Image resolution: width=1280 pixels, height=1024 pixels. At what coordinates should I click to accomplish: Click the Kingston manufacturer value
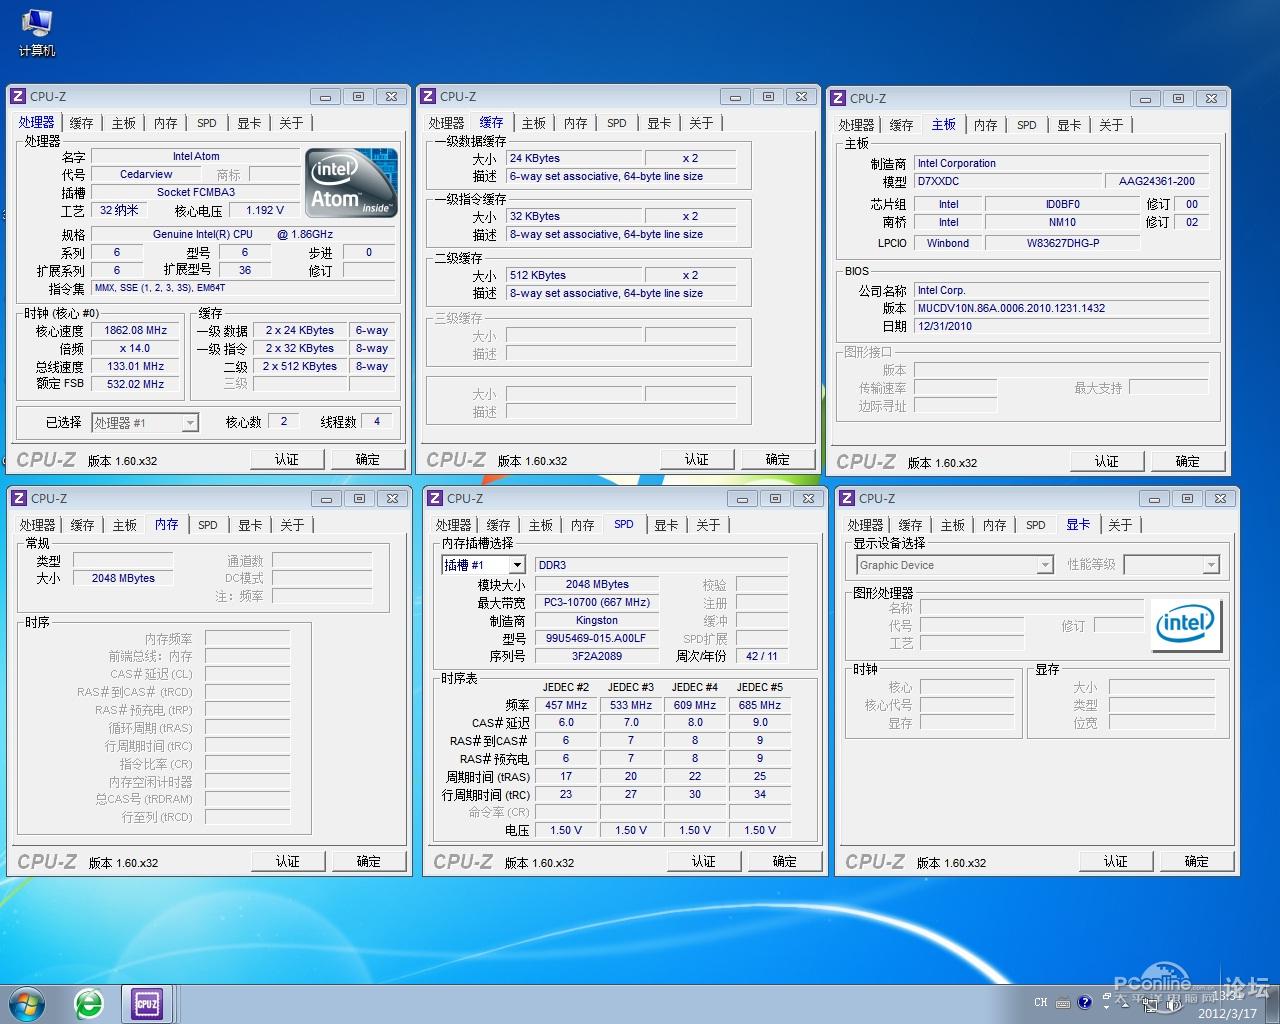pyautogui.click(x=597, y=620)
